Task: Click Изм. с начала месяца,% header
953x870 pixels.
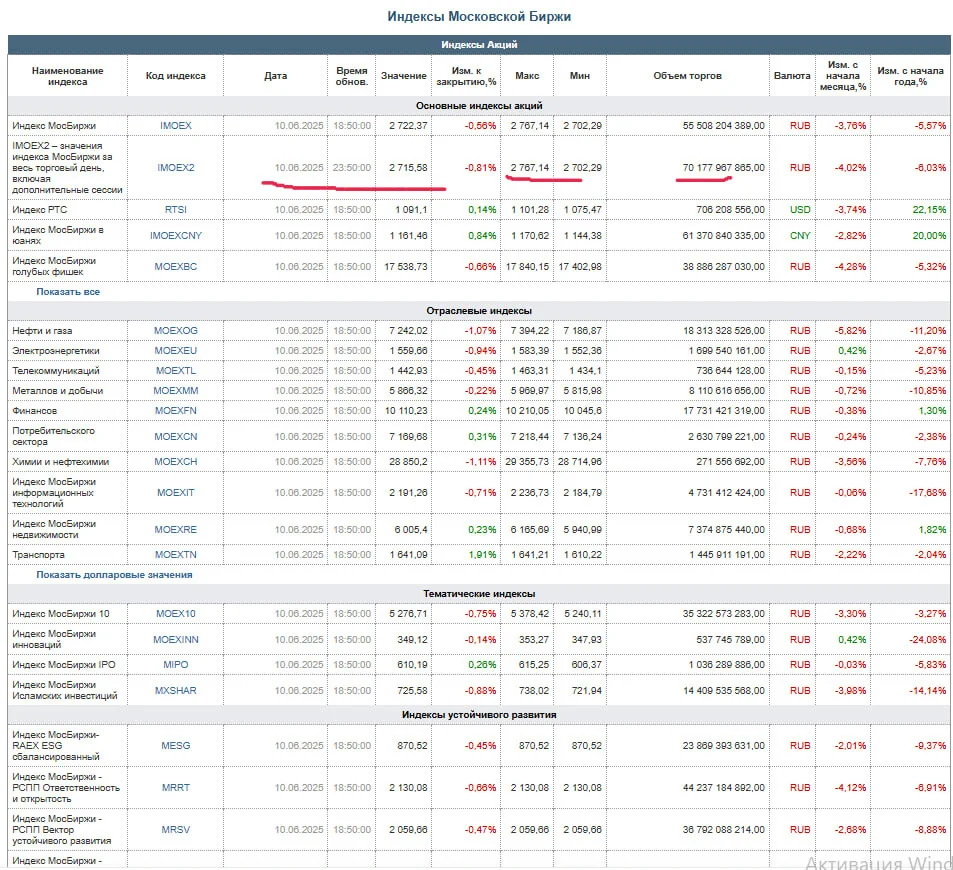Action: point(843,76)
